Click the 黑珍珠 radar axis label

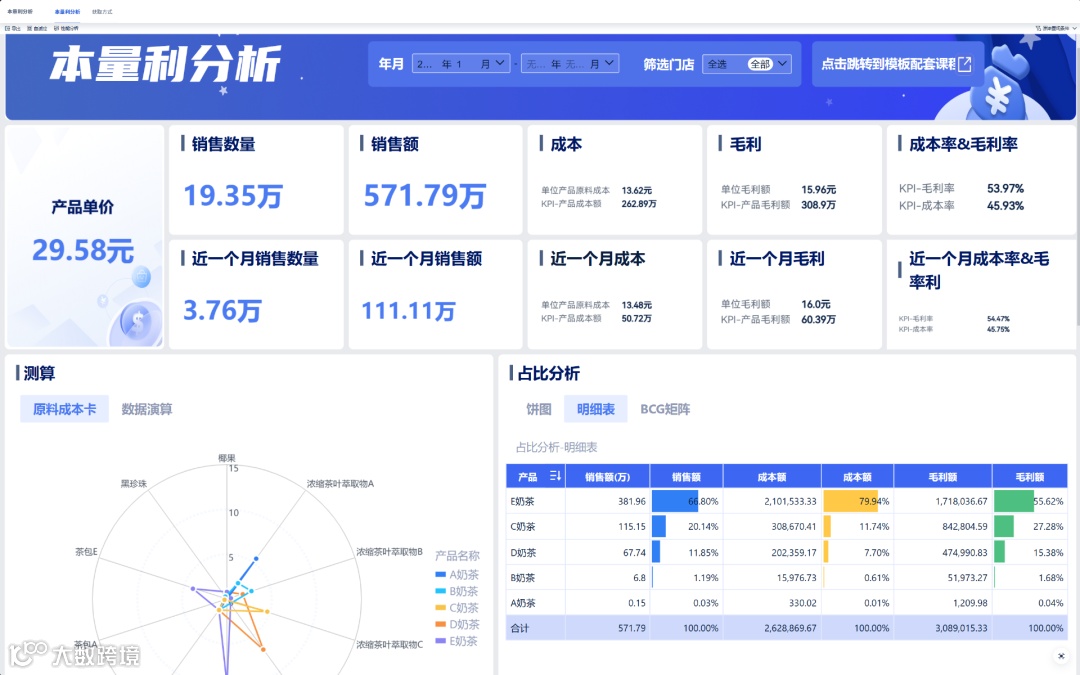134,484
